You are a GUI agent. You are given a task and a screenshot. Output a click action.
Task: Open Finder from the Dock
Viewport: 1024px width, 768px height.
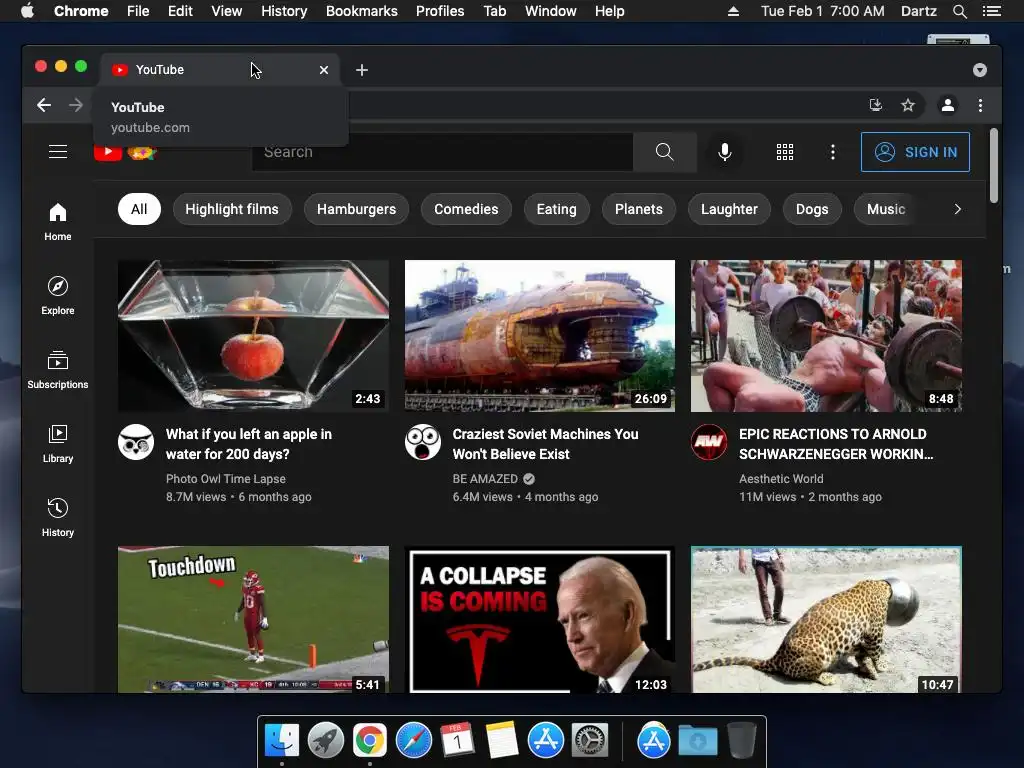(x=282, y=741)
